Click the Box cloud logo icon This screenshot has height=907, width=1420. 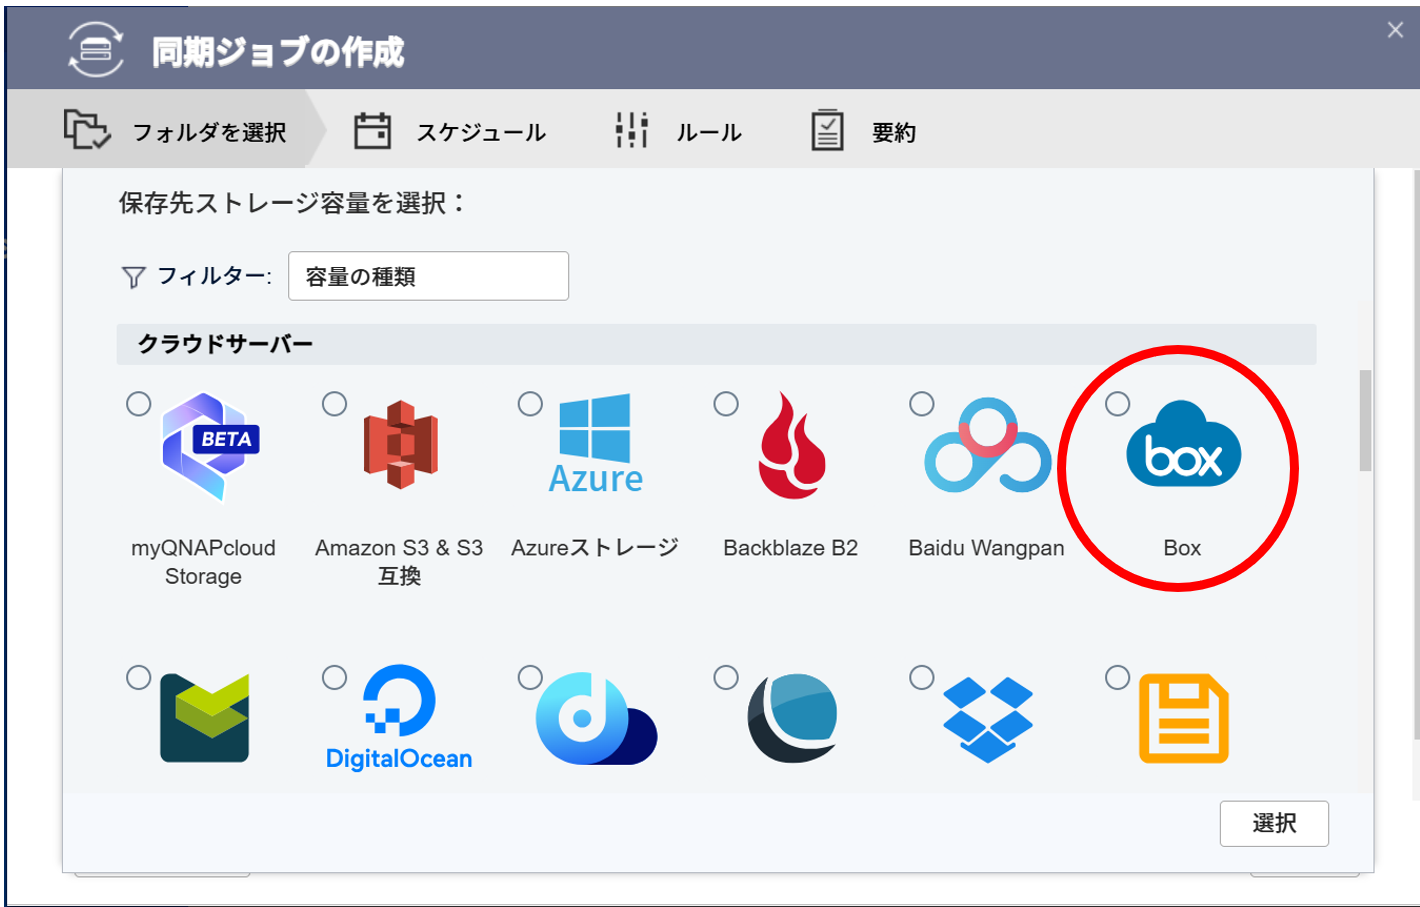point(1183,444)
